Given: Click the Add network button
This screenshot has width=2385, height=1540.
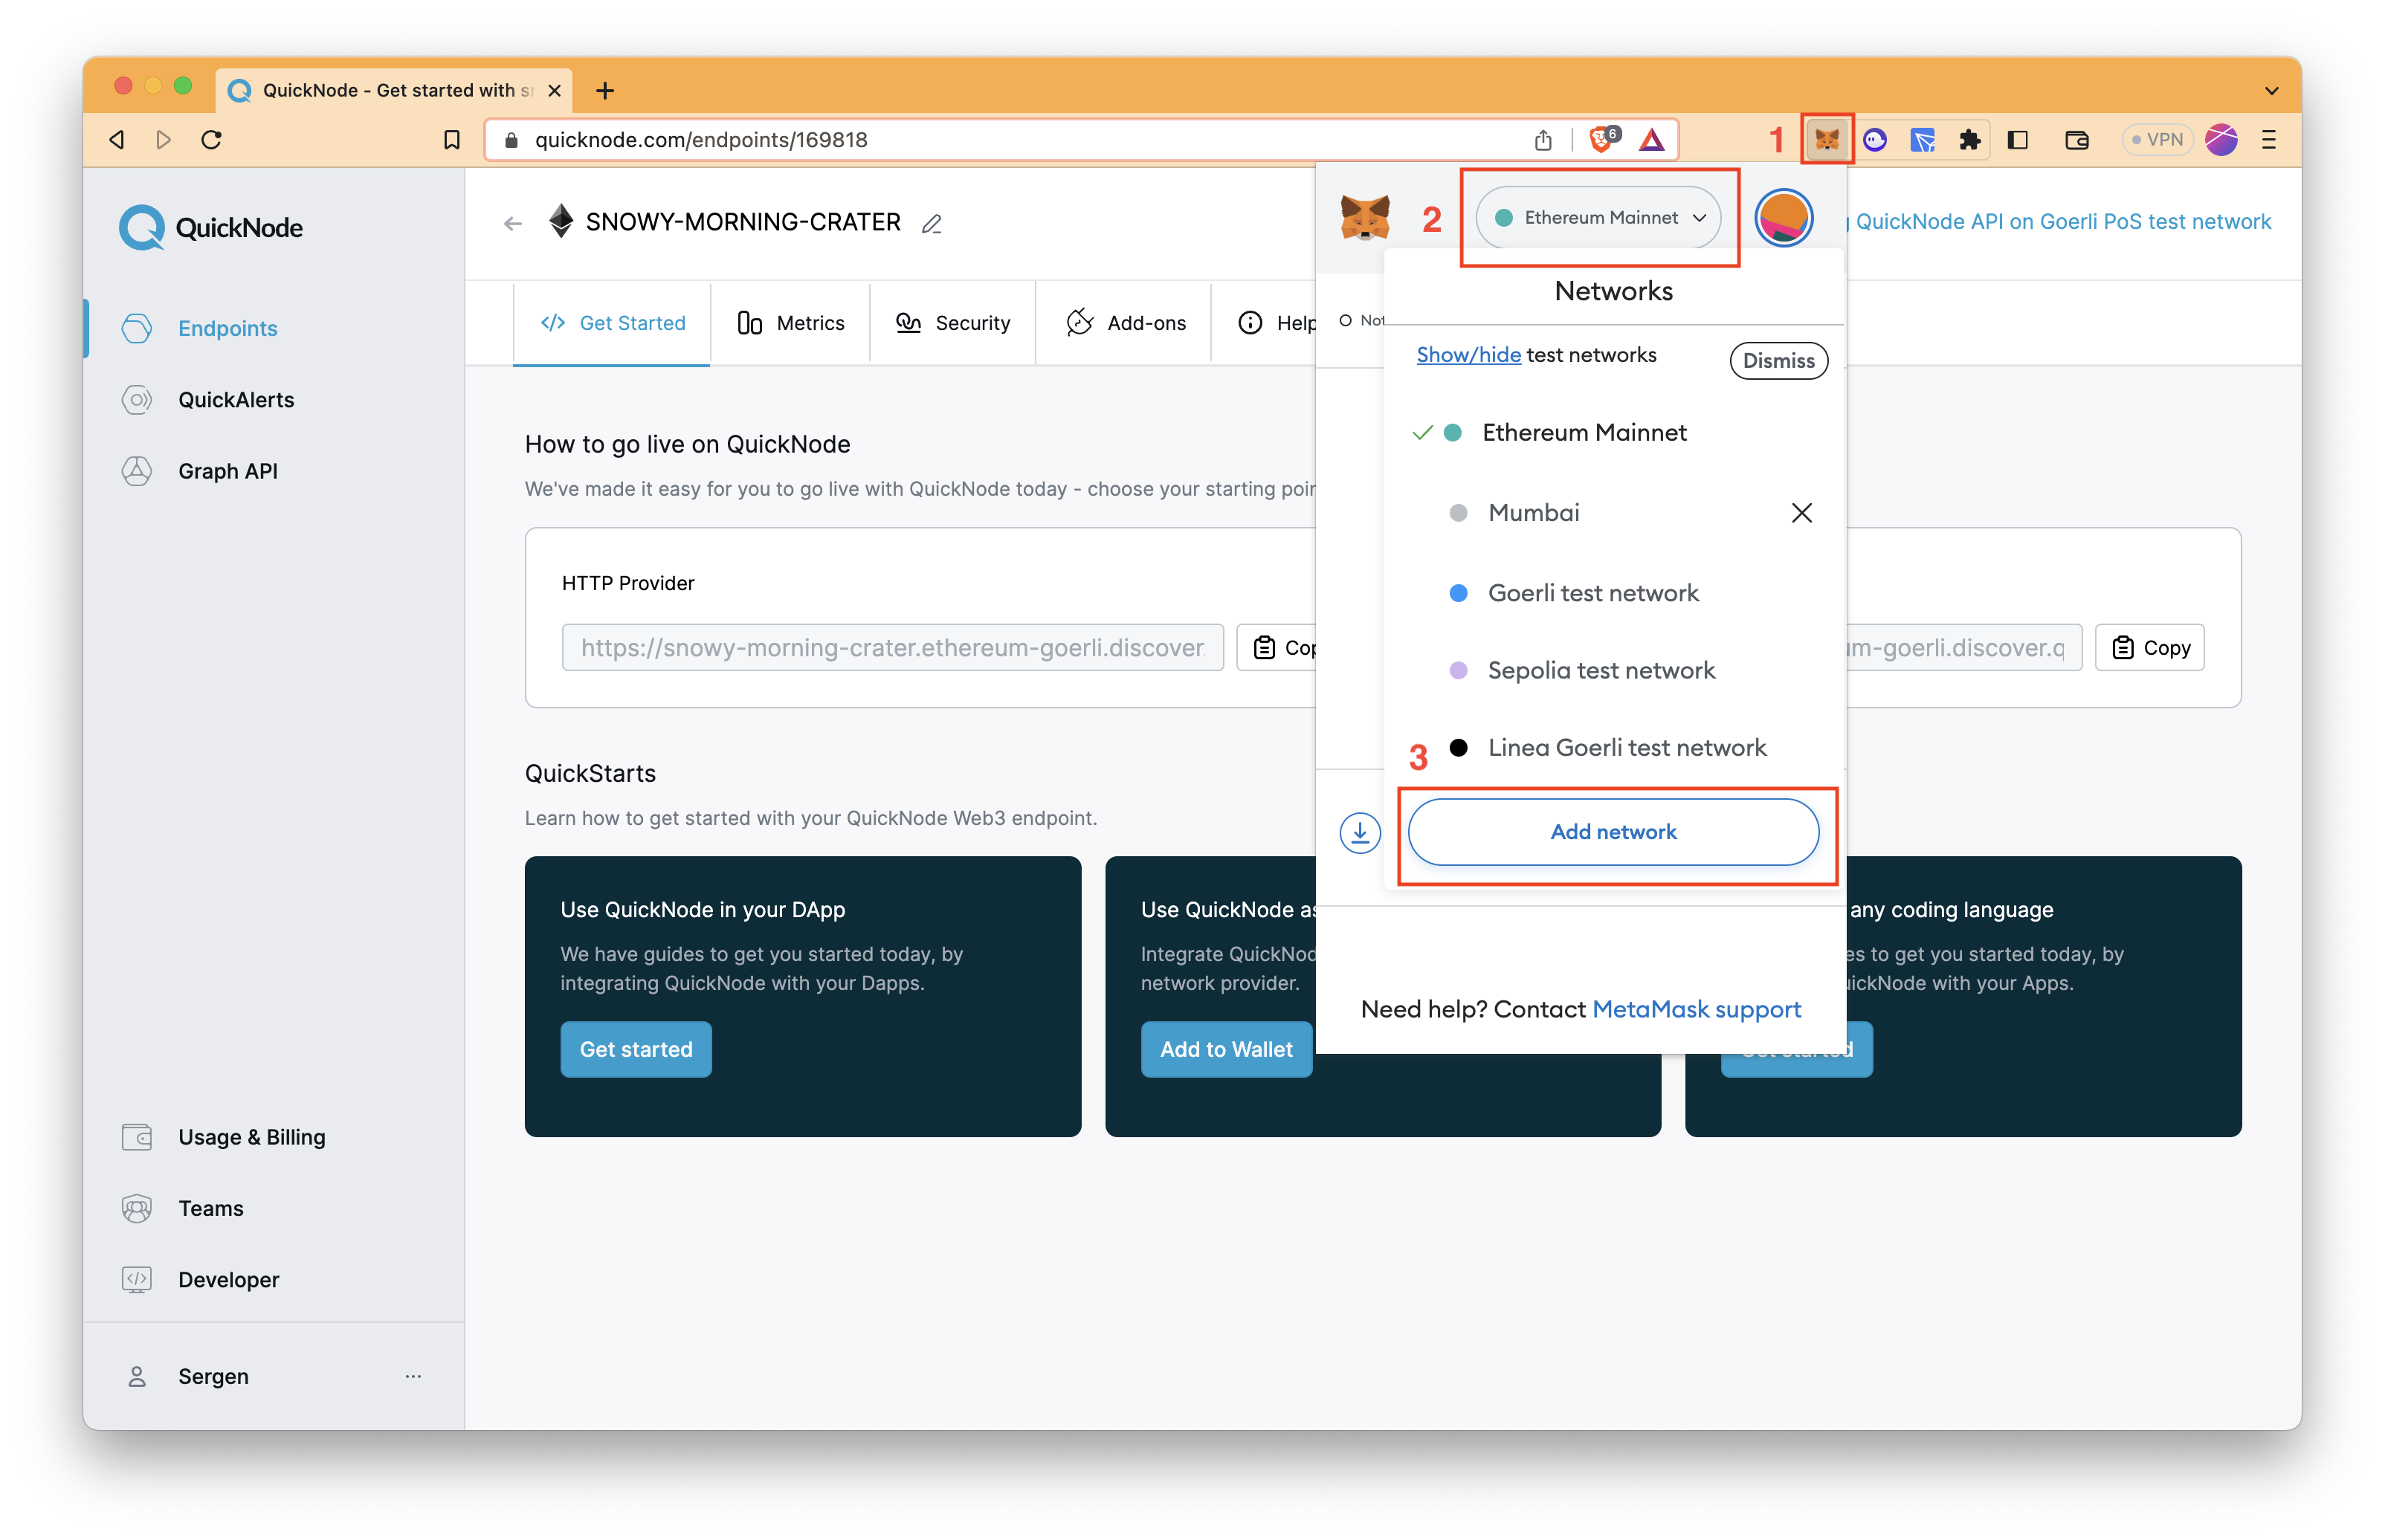Looking at the screenshot, I should coord(1613,829).
